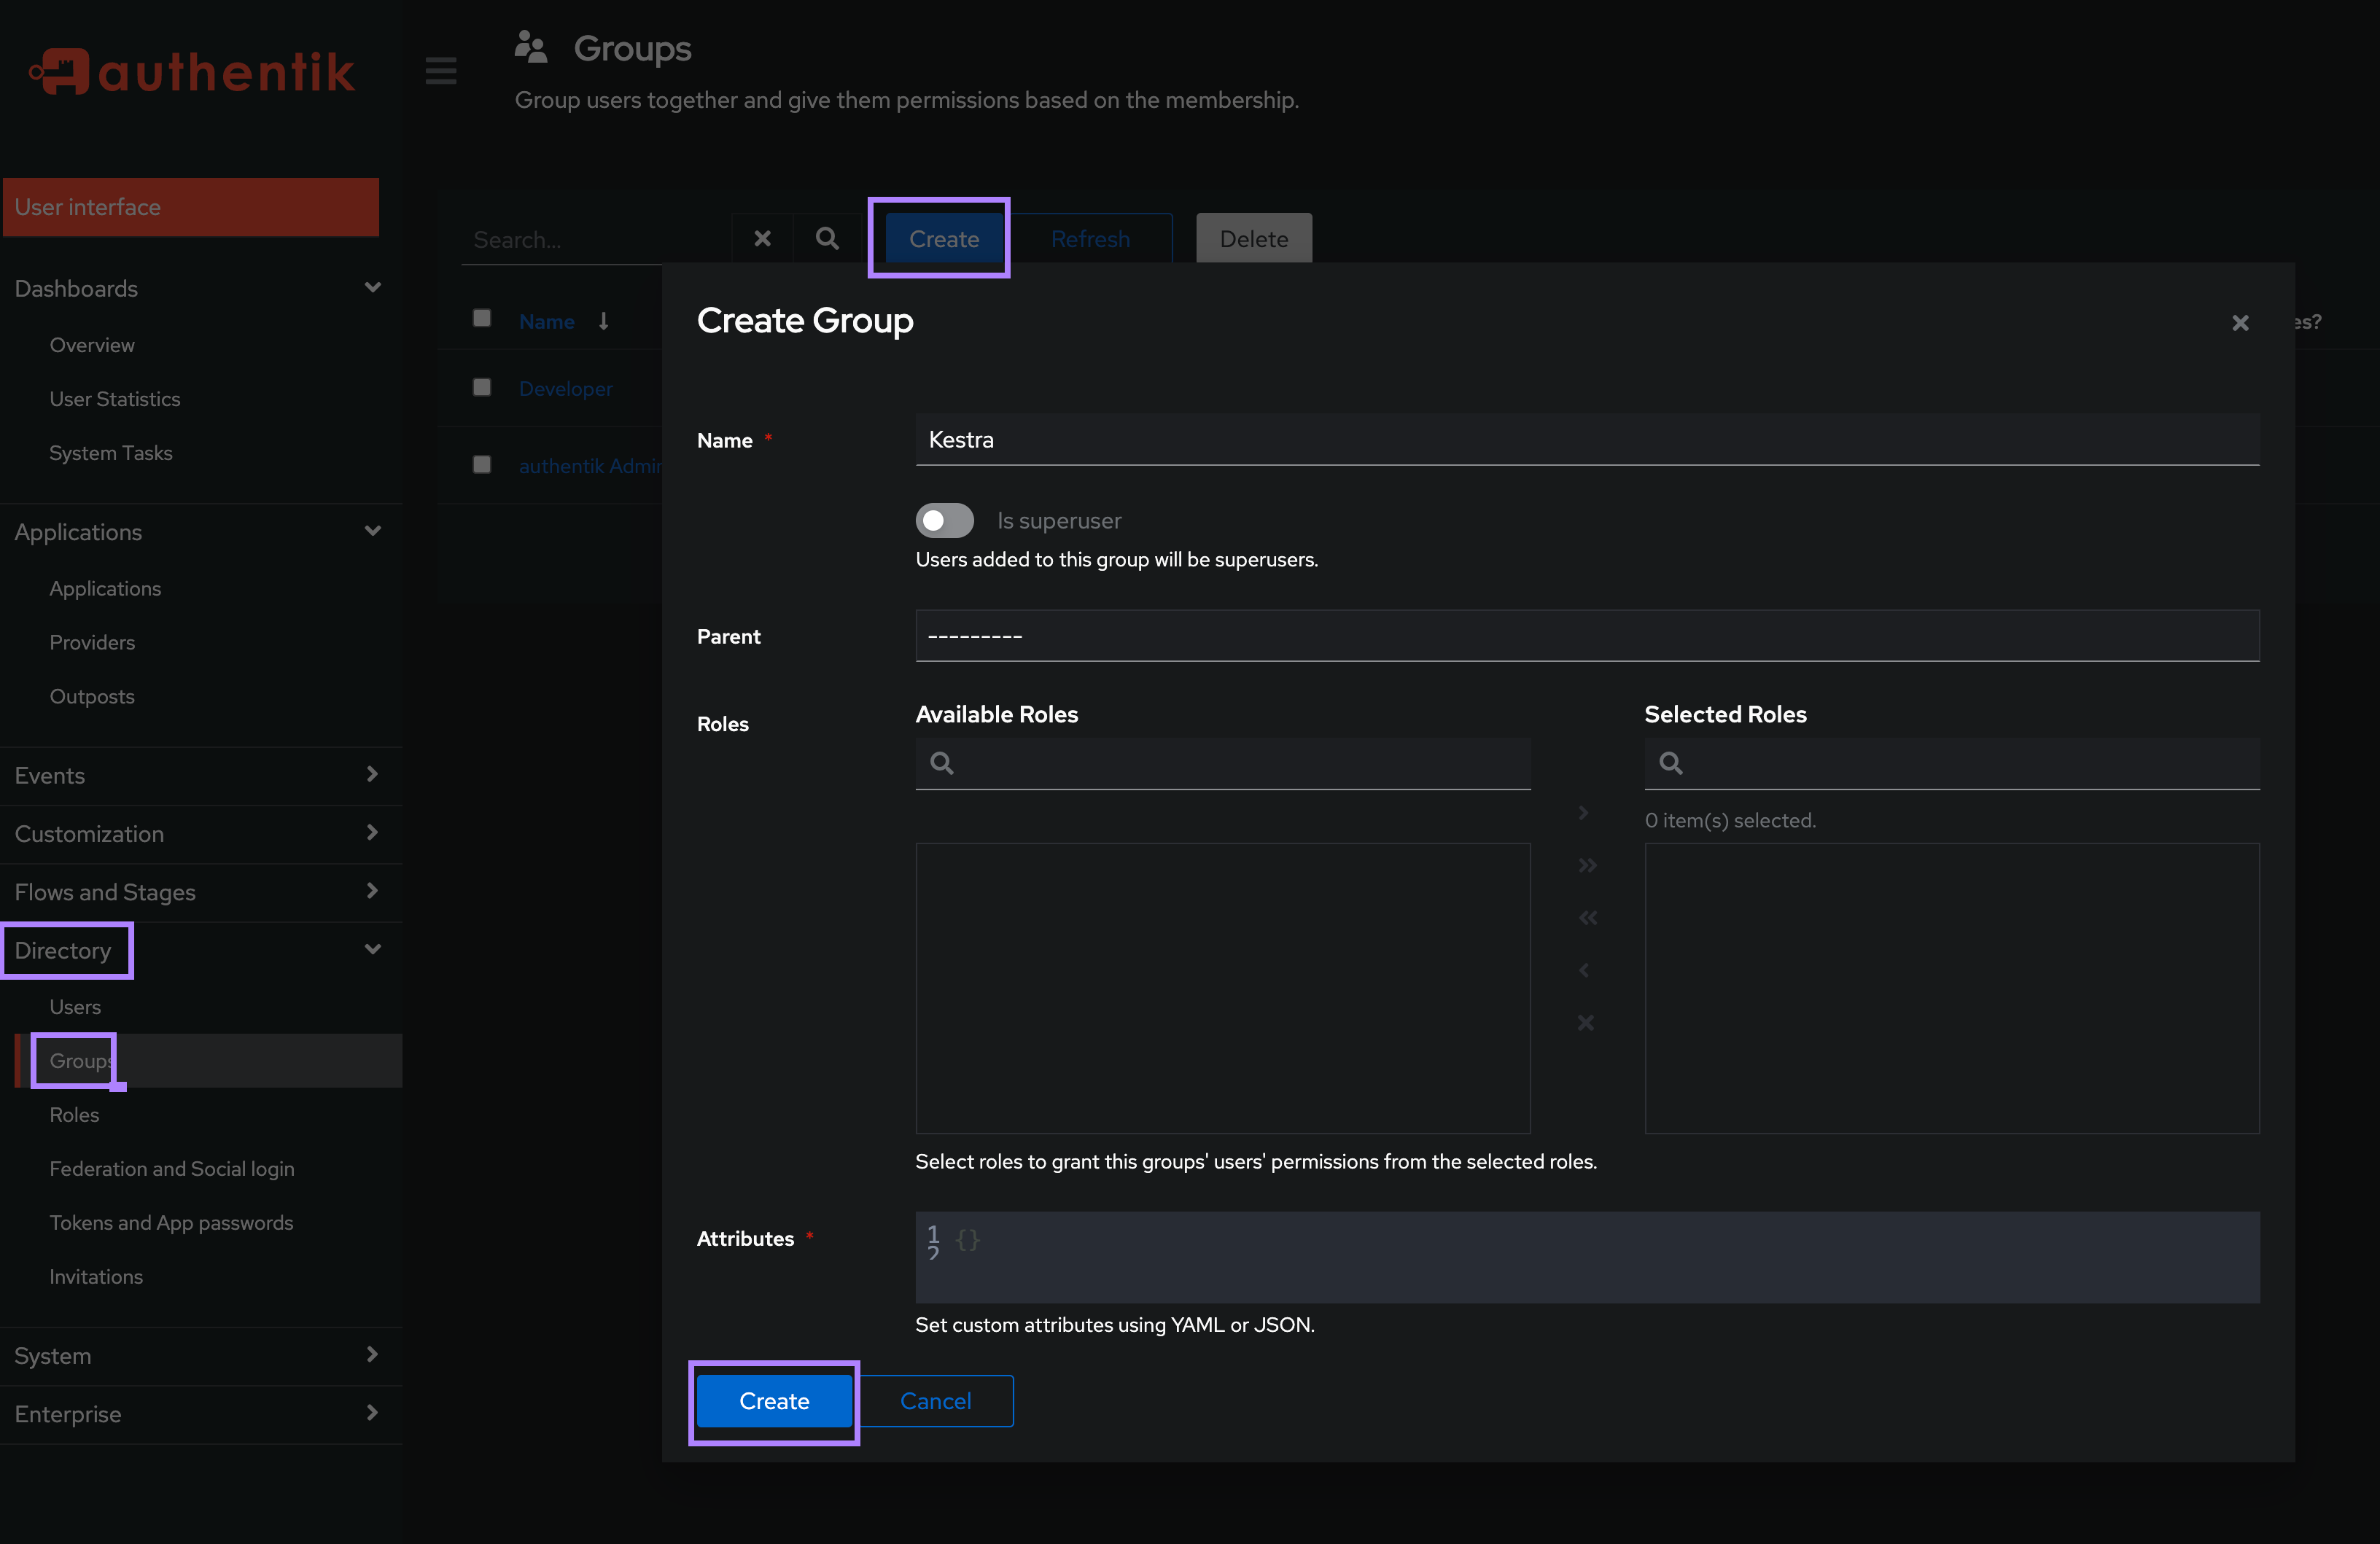Check the Developer group checkbox

click(x=482, y=385)
